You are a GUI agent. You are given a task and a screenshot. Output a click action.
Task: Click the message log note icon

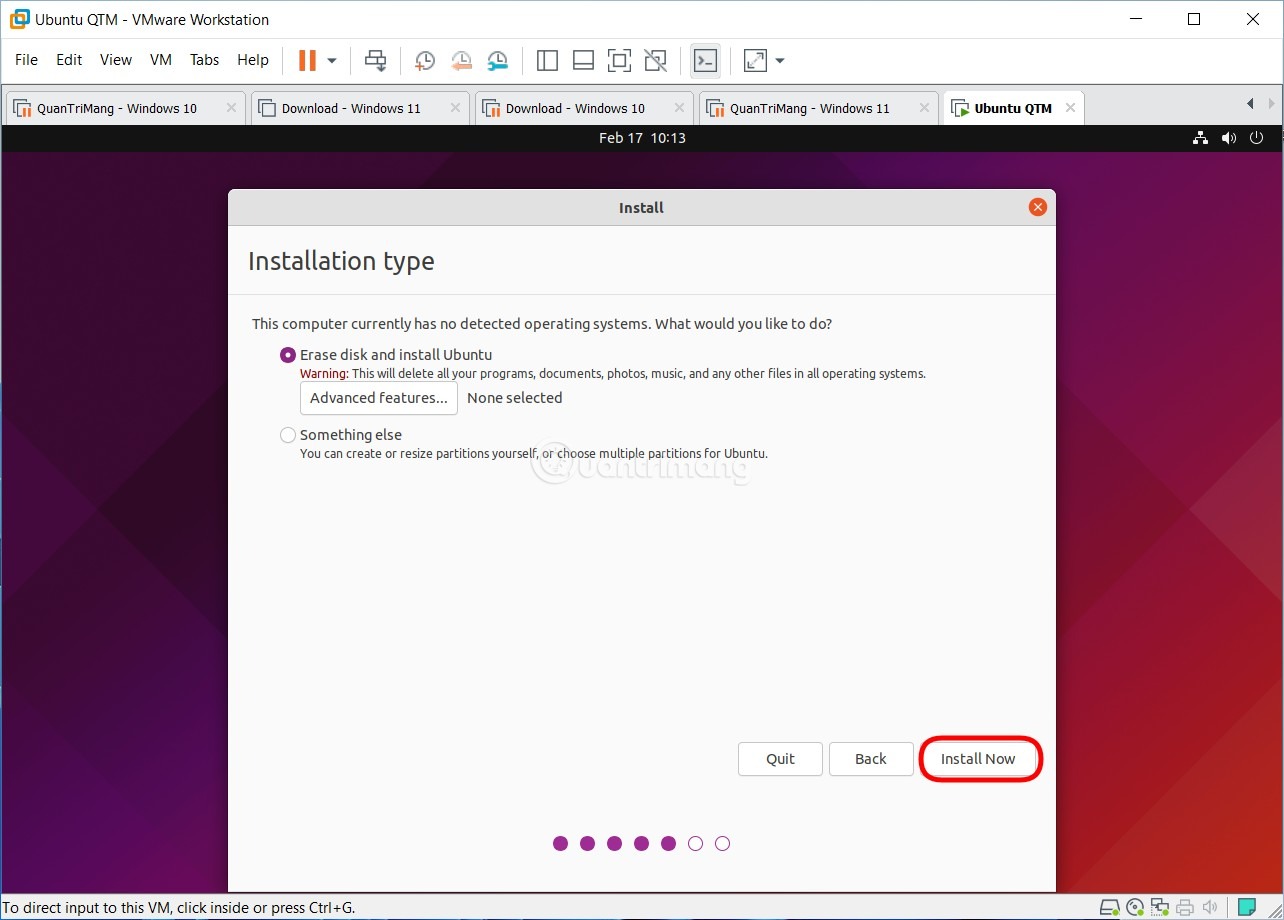click(1246, 908)
